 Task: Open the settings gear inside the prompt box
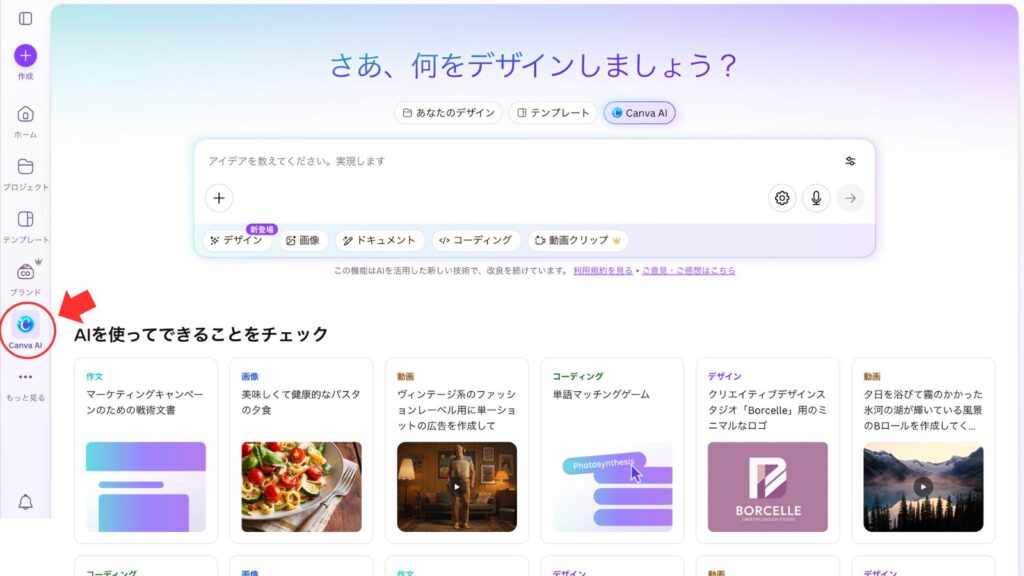[x=782, y=198]
